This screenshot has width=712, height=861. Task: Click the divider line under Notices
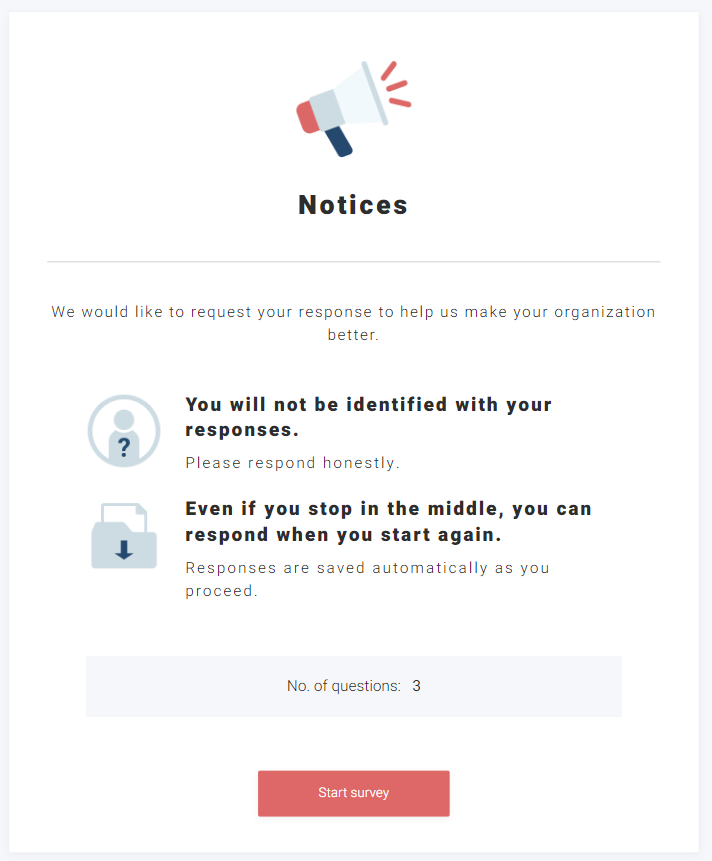tap(353, 260)
